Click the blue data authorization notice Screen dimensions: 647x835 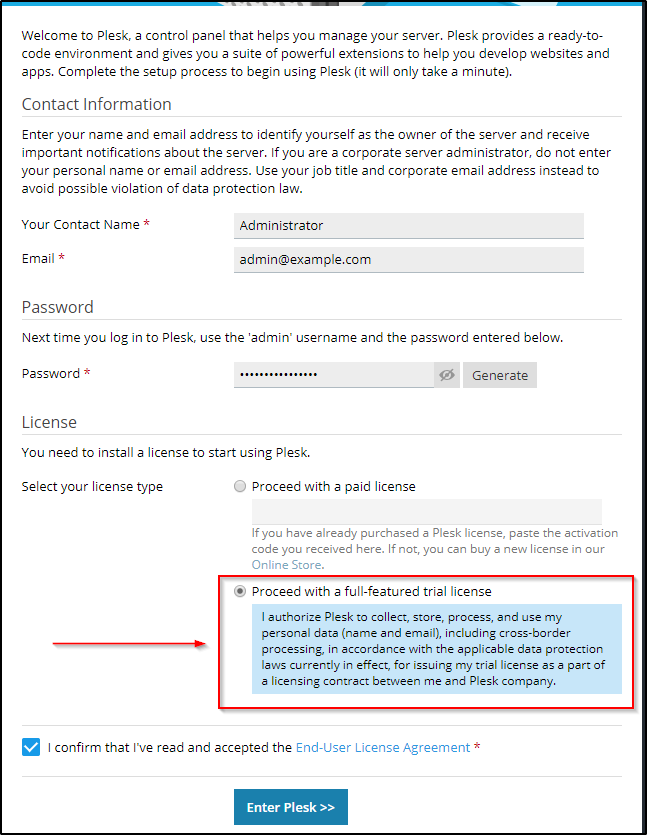pos(435,648)
